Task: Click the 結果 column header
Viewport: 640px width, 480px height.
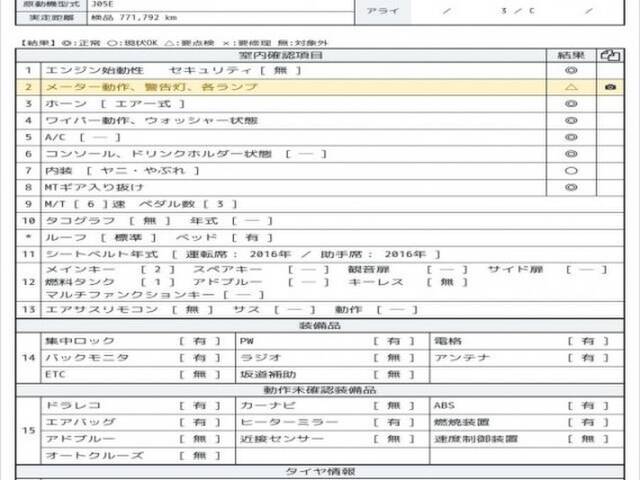Action: pyautogui.click(x=571, y=56)
